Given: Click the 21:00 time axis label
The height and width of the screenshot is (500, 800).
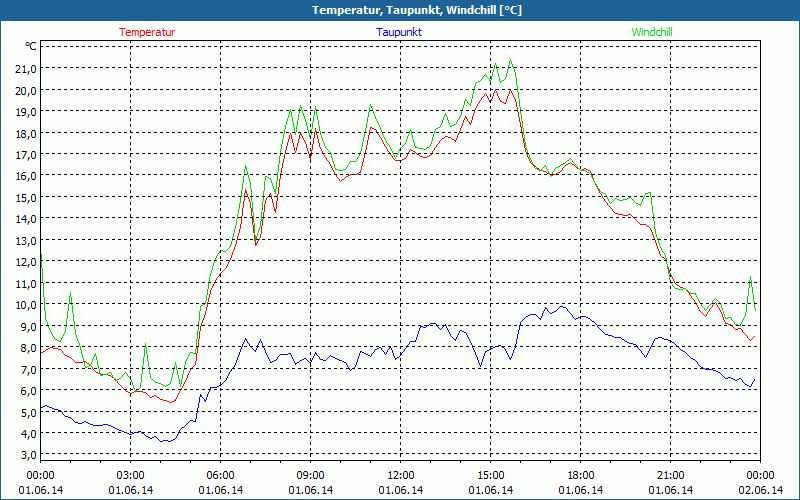Looking at the screenshot, I should point(670,476).
